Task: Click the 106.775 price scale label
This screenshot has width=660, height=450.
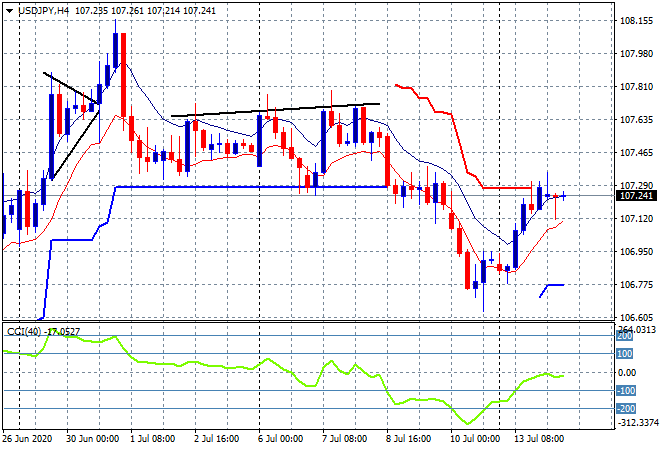Action: pos(637,285)
